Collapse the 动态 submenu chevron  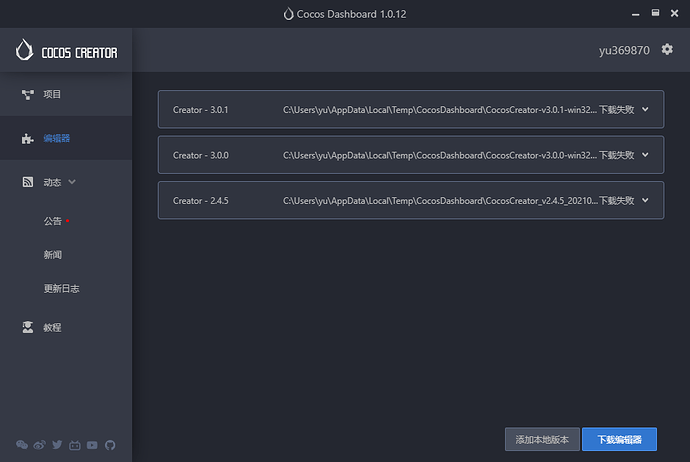[x=72, y=182]
